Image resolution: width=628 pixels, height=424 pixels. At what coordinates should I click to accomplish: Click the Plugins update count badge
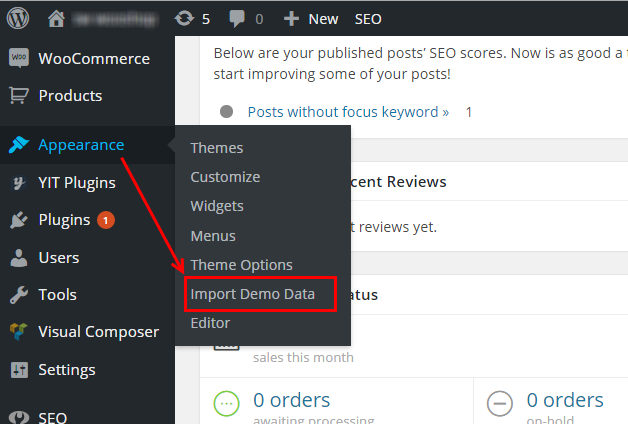pos(105,220)
